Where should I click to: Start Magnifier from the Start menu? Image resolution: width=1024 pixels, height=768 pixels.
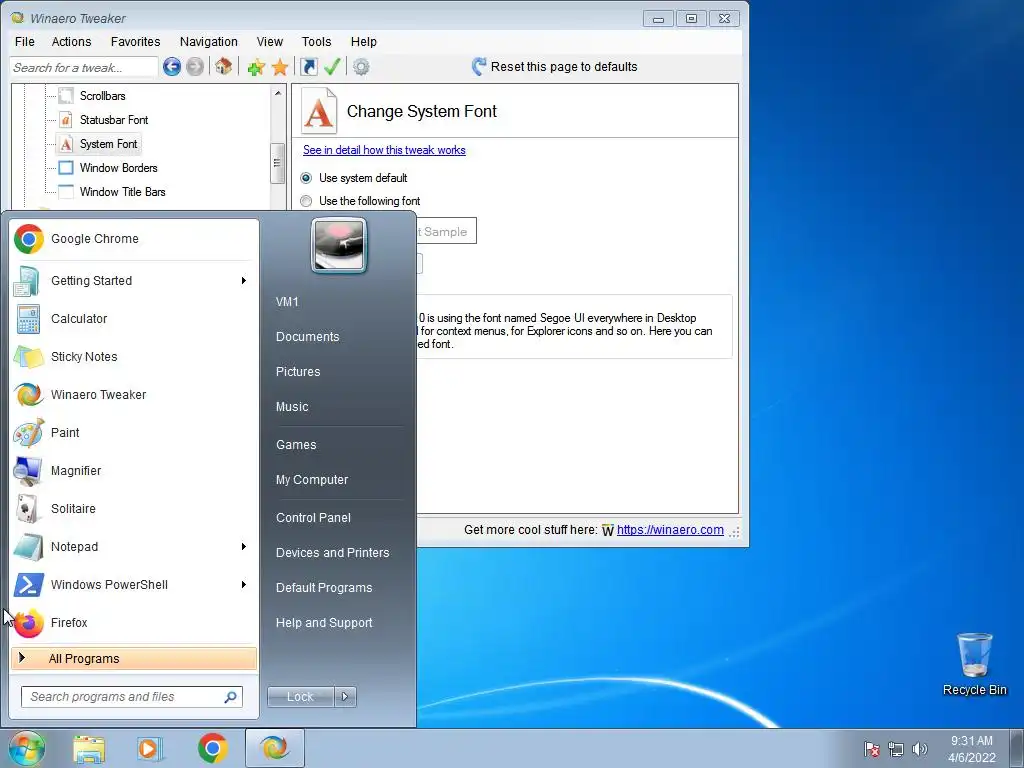coord(134,471)
